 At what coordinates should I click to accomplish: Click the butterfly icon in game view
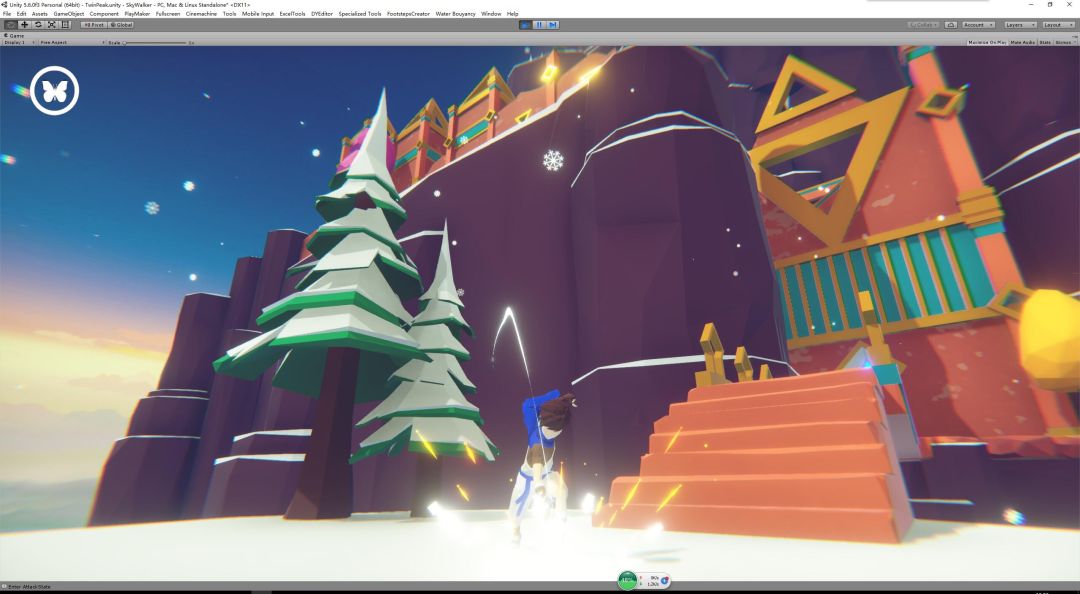pos(54,90)
